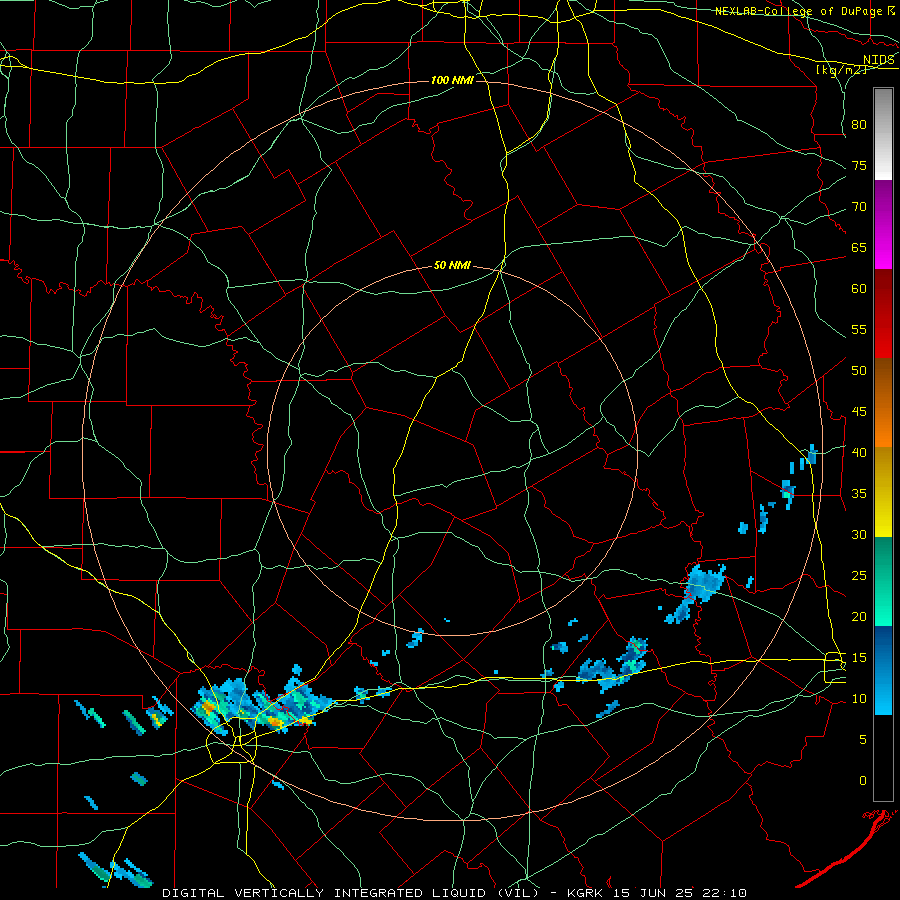Click the 75 value on the scale
This screenshot has width=900, height=900.
[859, 165]
